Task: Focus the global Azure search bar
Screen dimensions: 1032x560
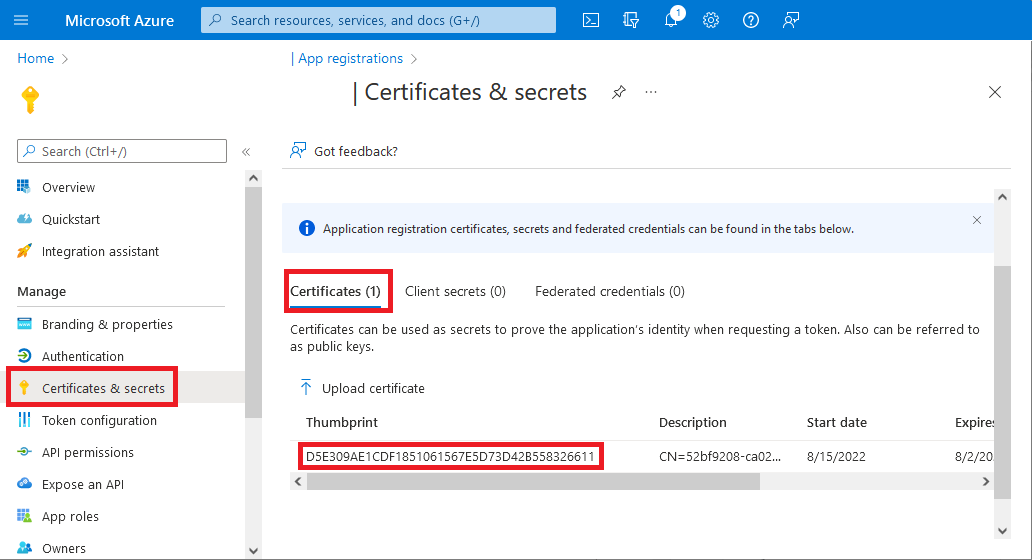Action: point(378,20)
